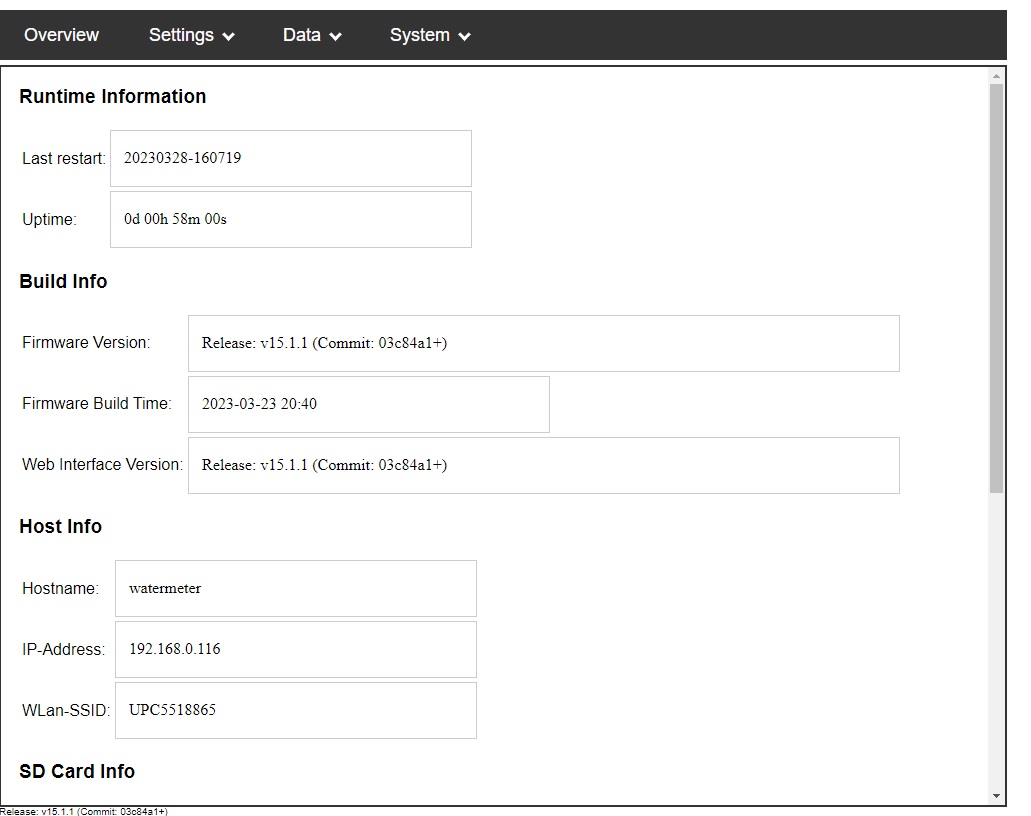Select the Uptime field showing 0d 00h 58m
Viewport: 1031px width, 816px height.
pyautogui.click(x=290, y=219)
